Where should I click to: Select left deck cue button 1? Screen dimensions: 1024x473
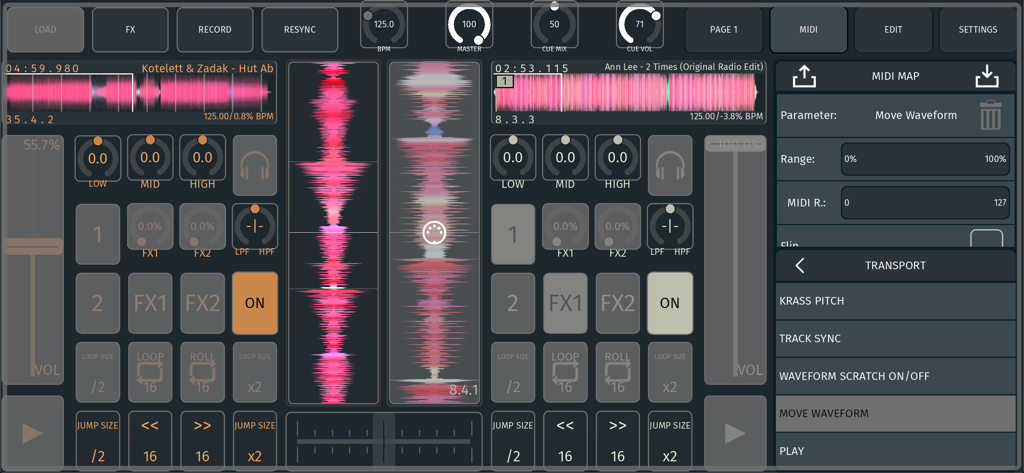pos(98,234)
